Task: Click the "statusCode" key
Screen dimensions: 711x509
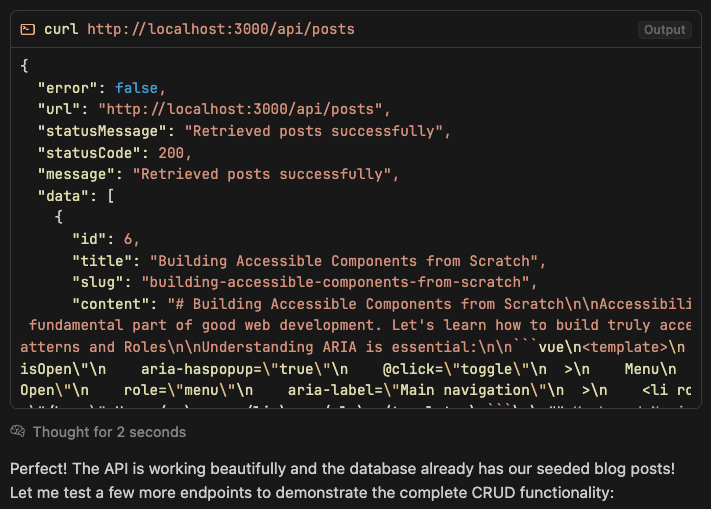Action: [x=89, y=153]
